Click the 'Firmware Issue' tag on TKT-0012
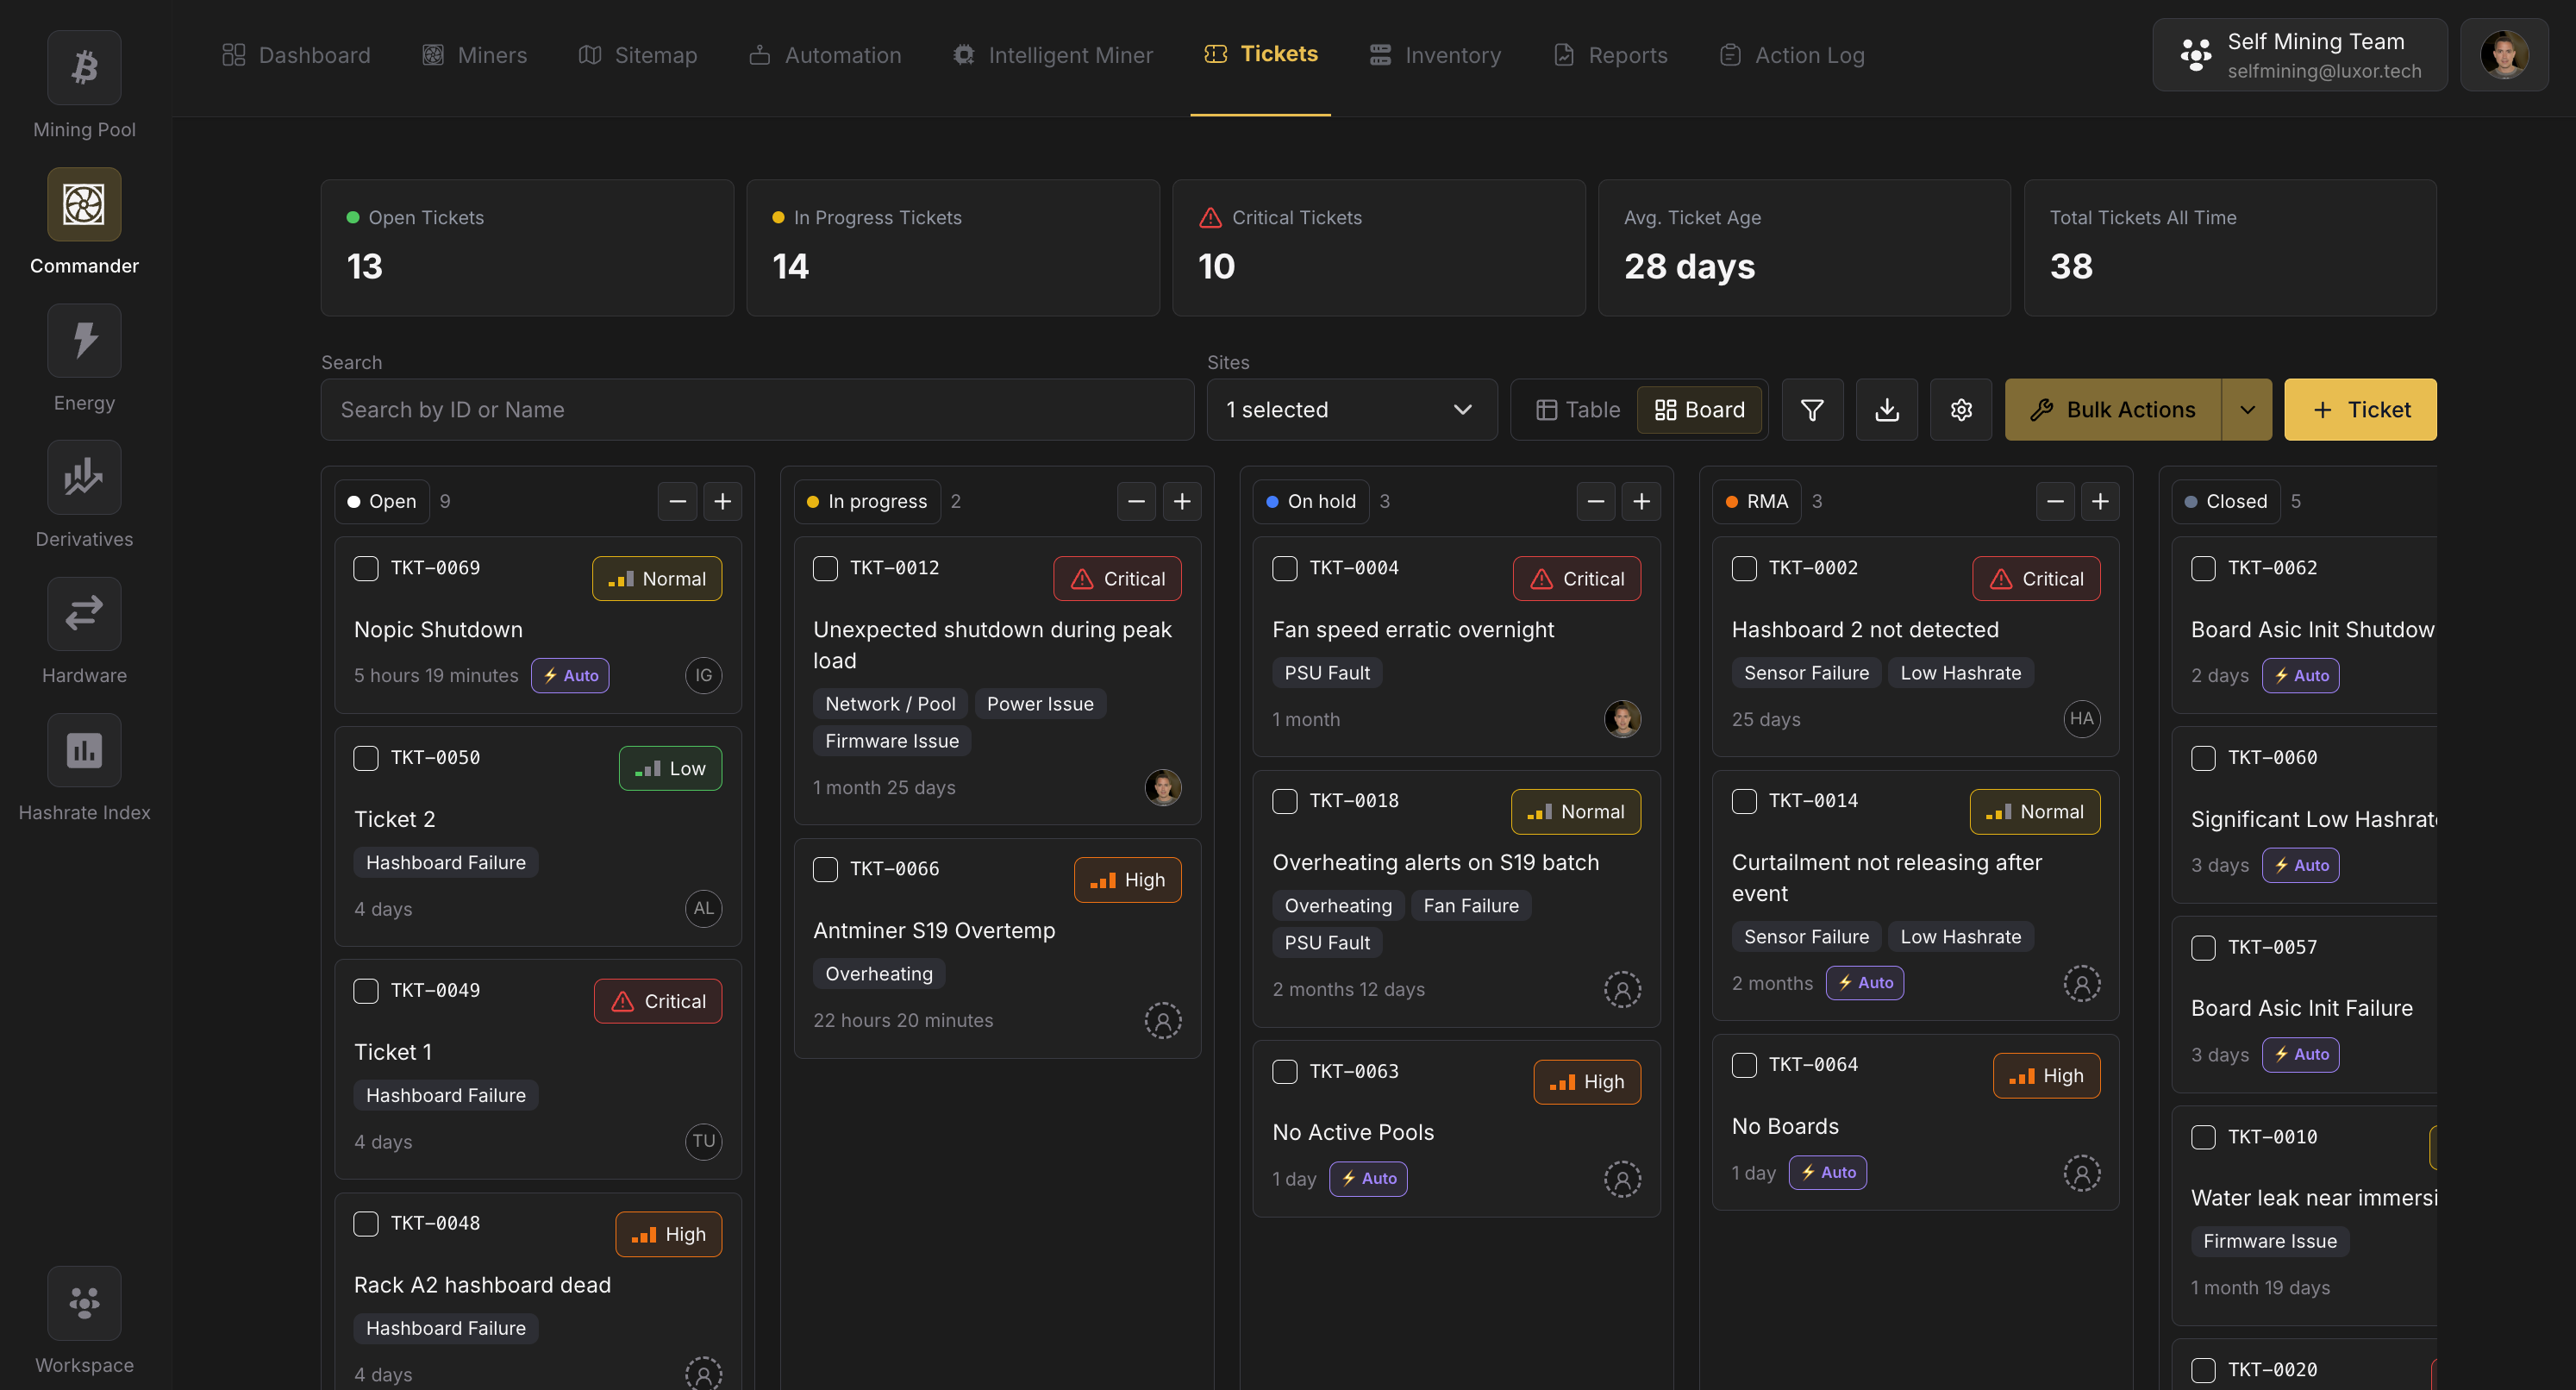This screenshot has width=2576, height=1390. (x=892, y=741)
